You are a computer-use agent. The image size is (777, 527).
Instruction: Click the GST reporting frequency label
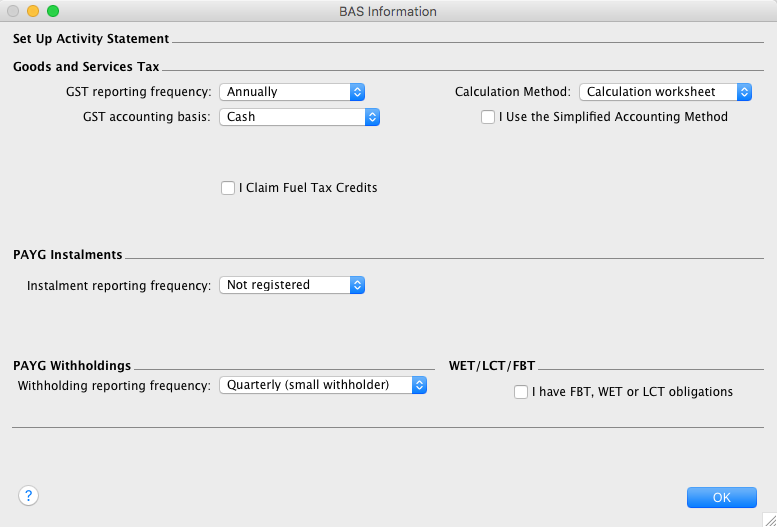(x=138, y=92)
